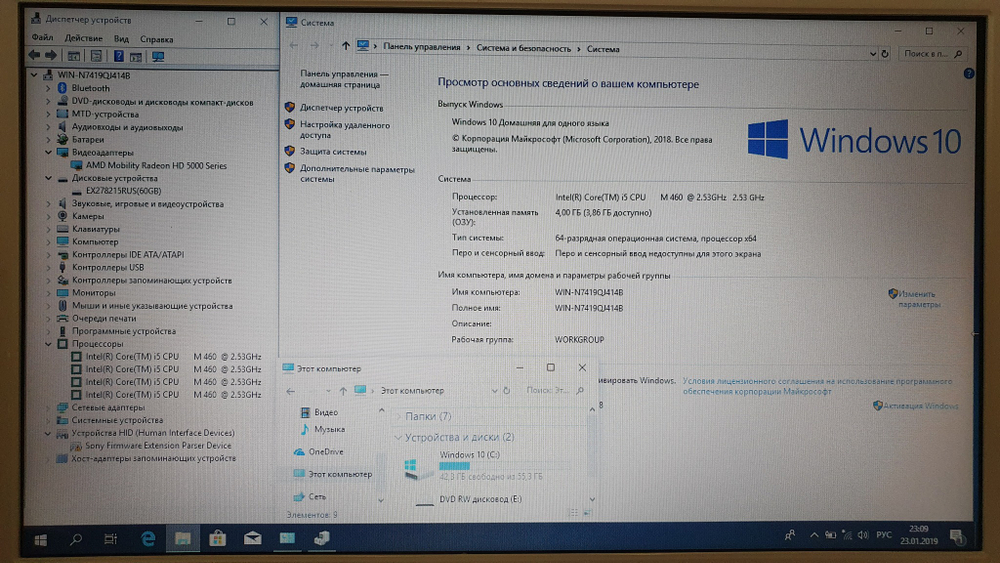1000x563 pixels.
Task: Click the search field in Система window
Action: tap(932, 54)
